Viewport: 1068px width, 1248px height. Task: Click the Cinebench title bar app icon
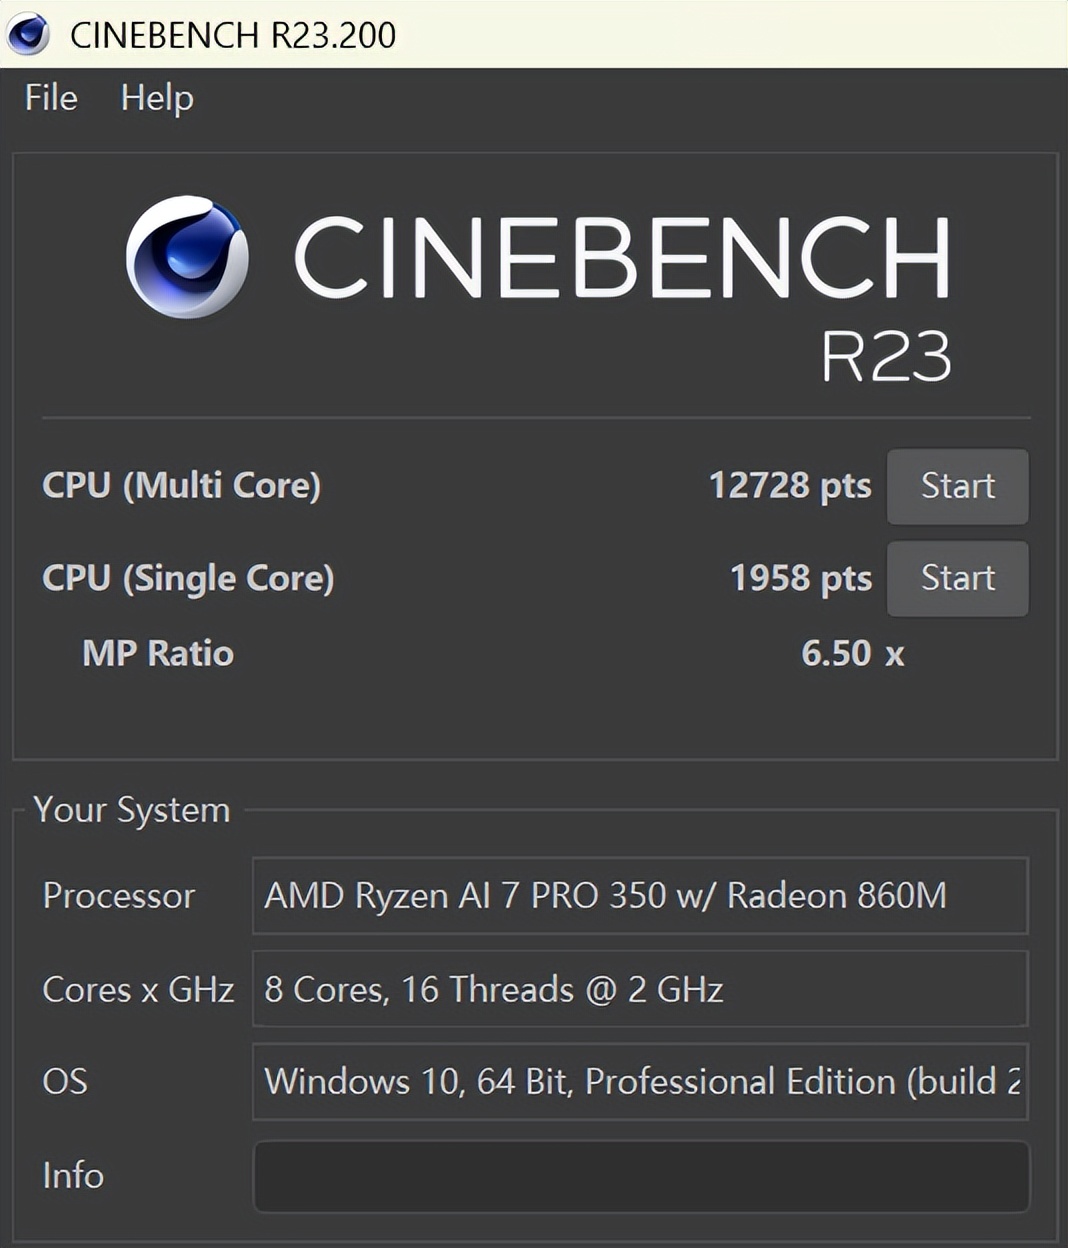click(x=28, y=34)
